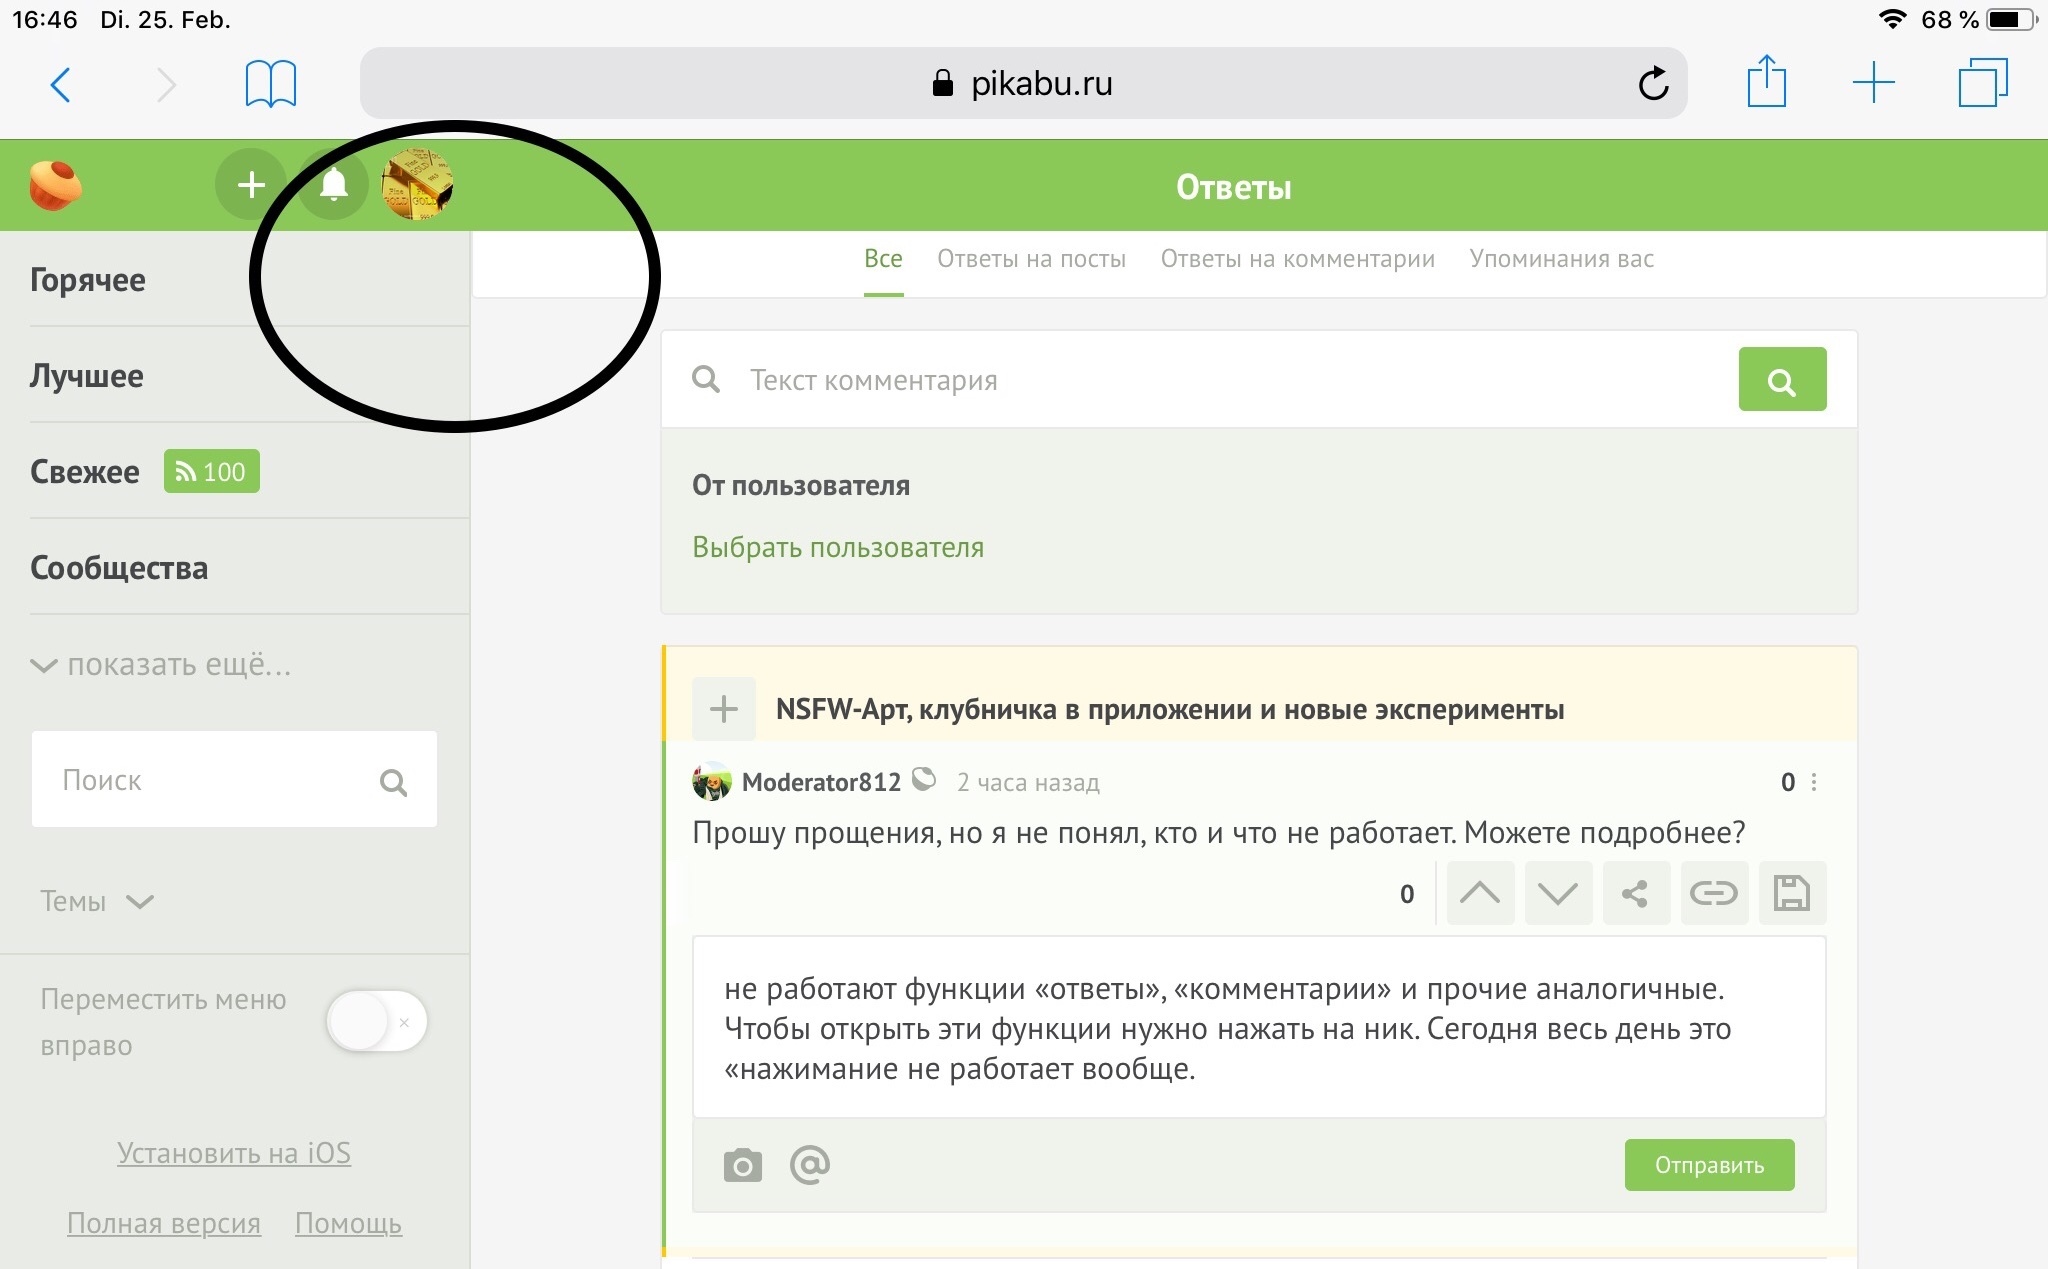Attach photo using the camera icon

click(x=742, y=1165)
